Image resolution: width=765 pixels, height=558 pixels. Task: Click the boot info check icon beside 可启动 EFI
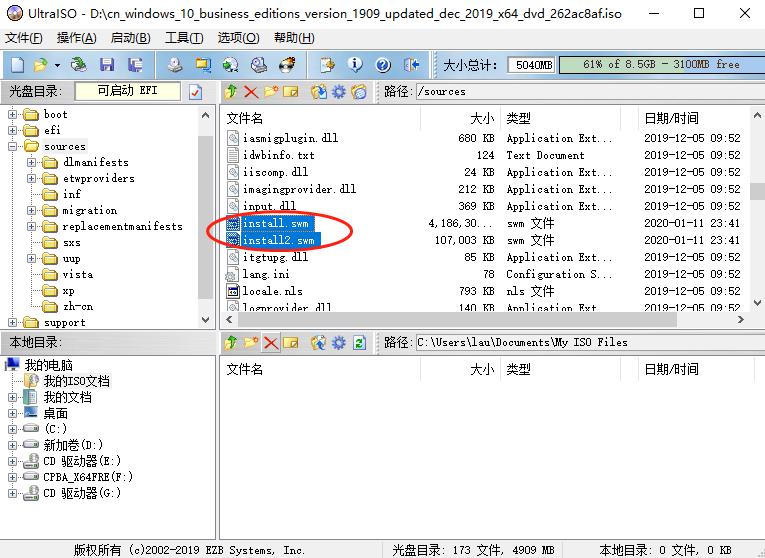point(195,92)
